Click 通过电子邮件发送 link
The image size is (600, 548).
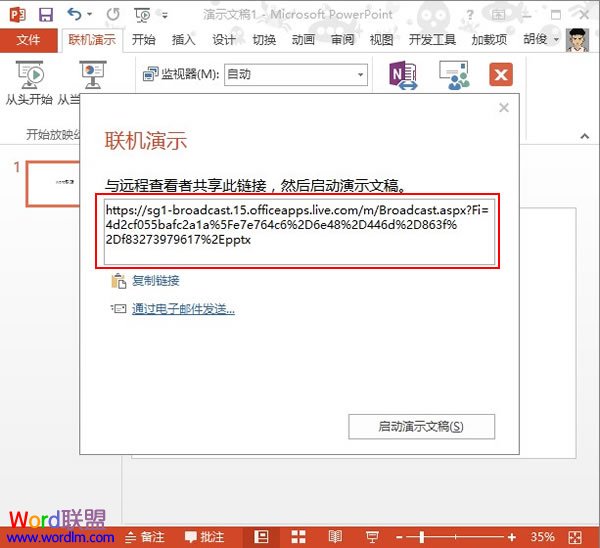click(x=183, y=309)
